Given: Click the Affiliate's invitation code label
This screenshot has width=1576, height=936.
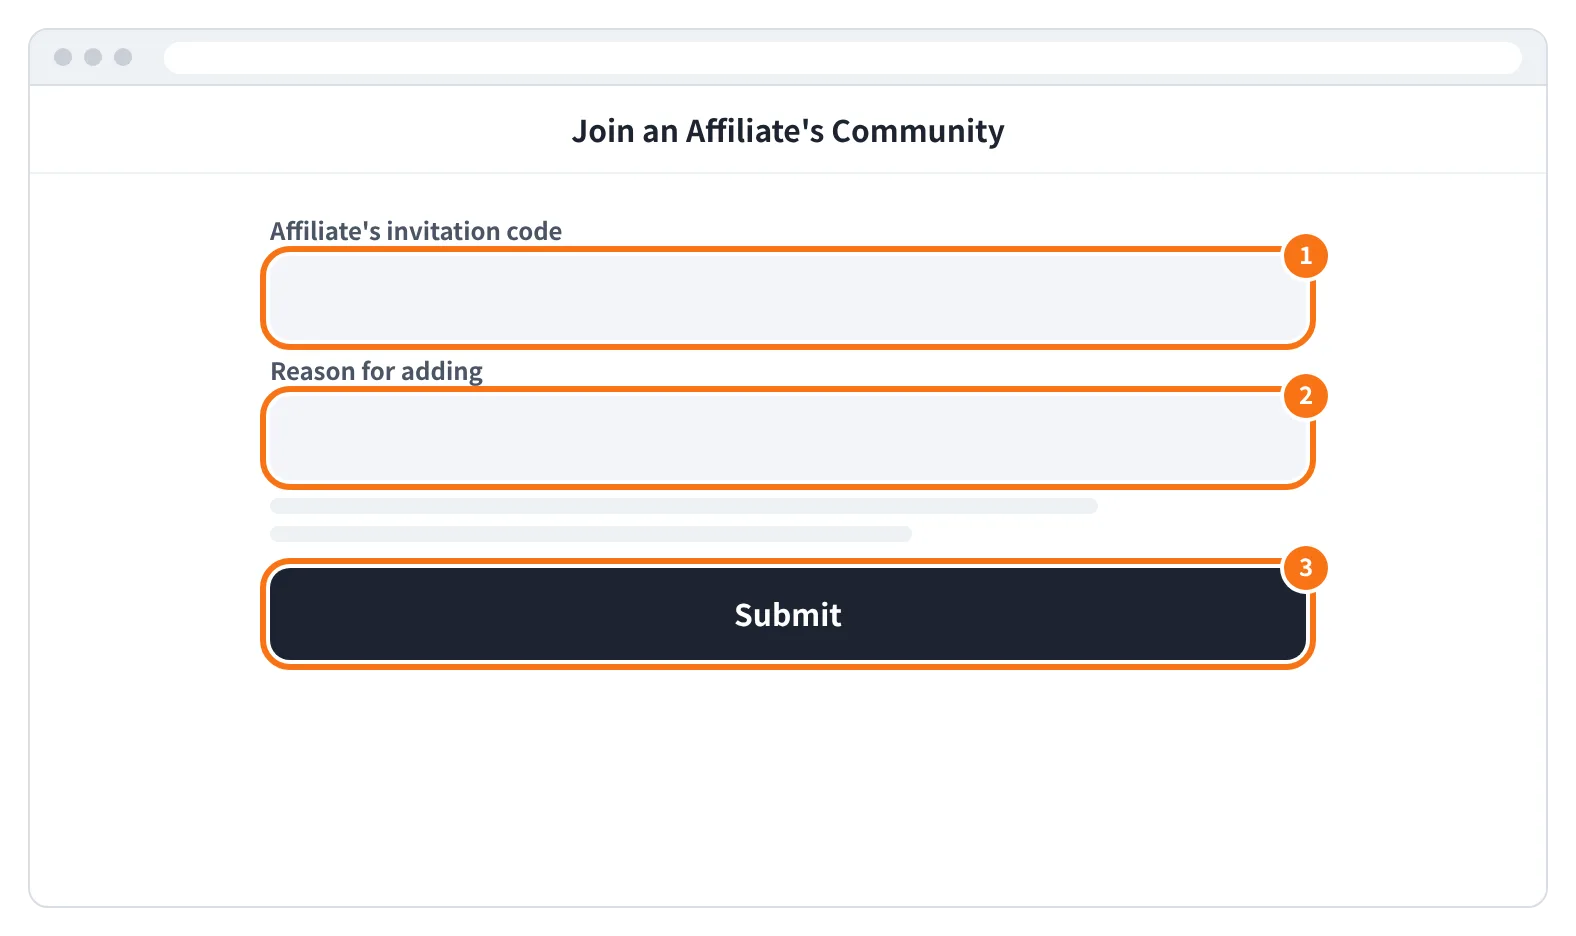Looking at the screenshot, I should [416, 231].
